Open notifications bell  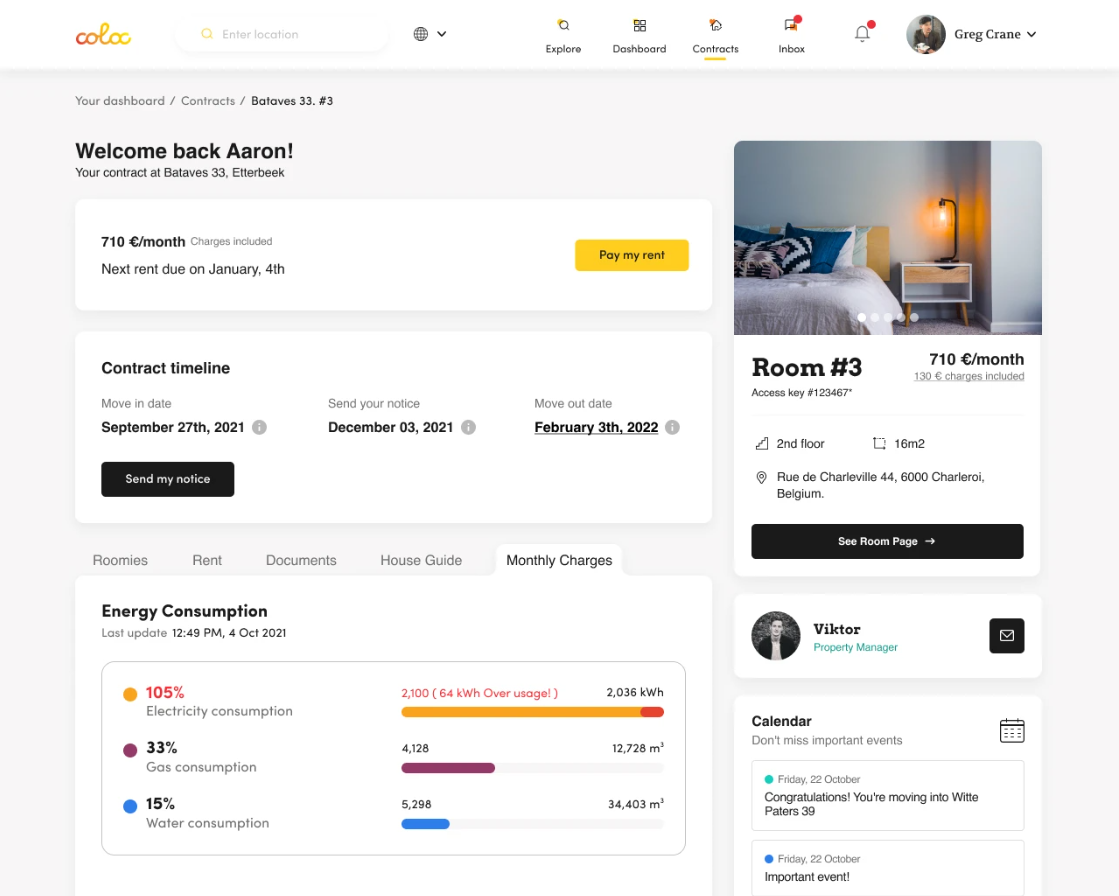(862, 34)
